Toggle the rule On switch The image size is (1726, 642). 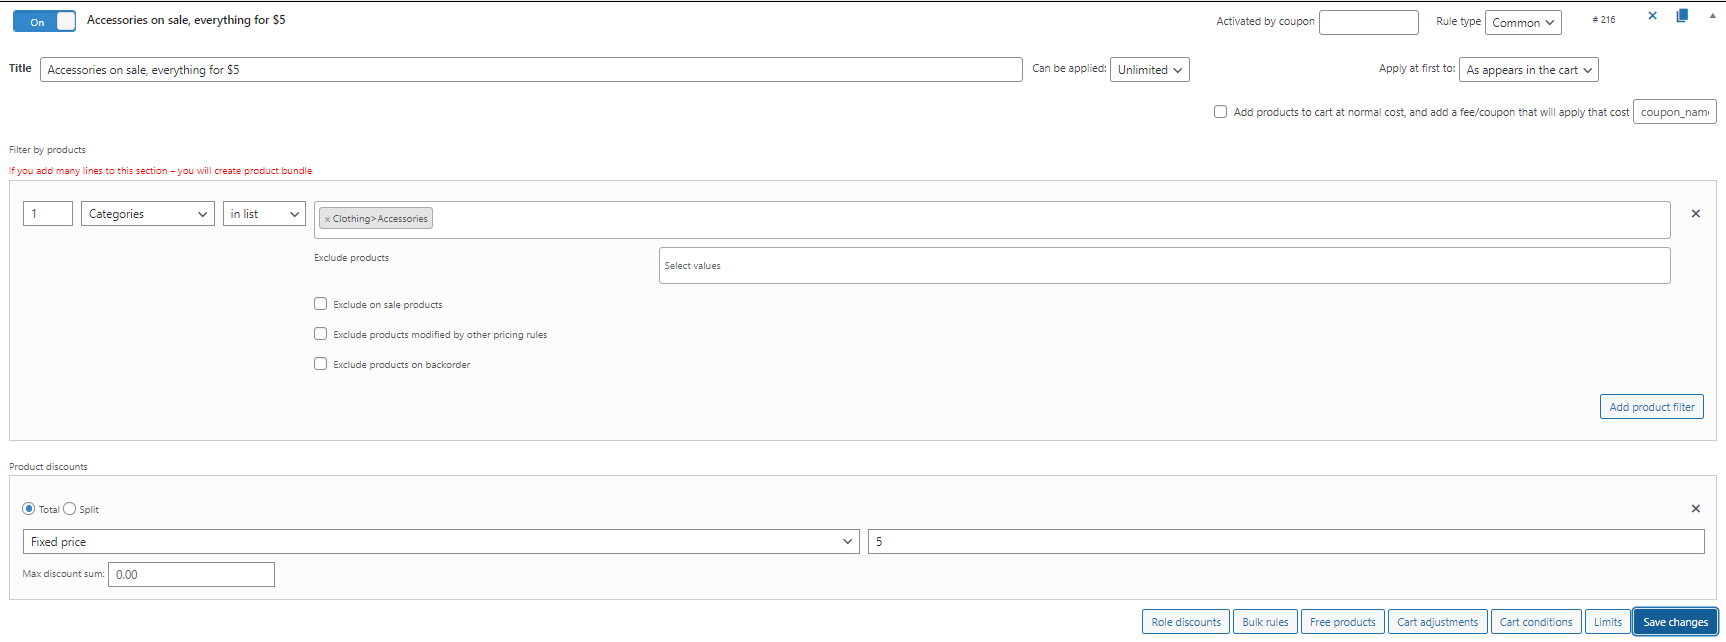pyautogui.click(x=44, y=21)
